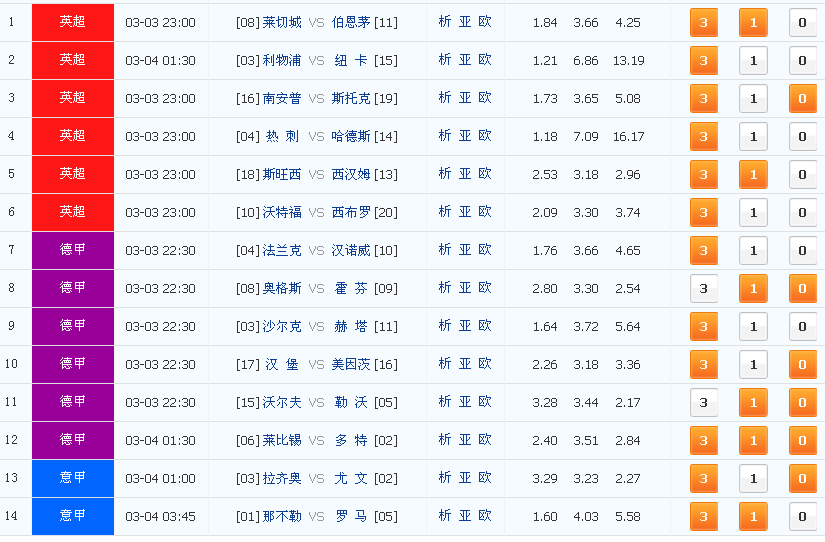825x542 pixels.
Task: Click the 英超 league label in row 1
Action: (x=73, y=22)
